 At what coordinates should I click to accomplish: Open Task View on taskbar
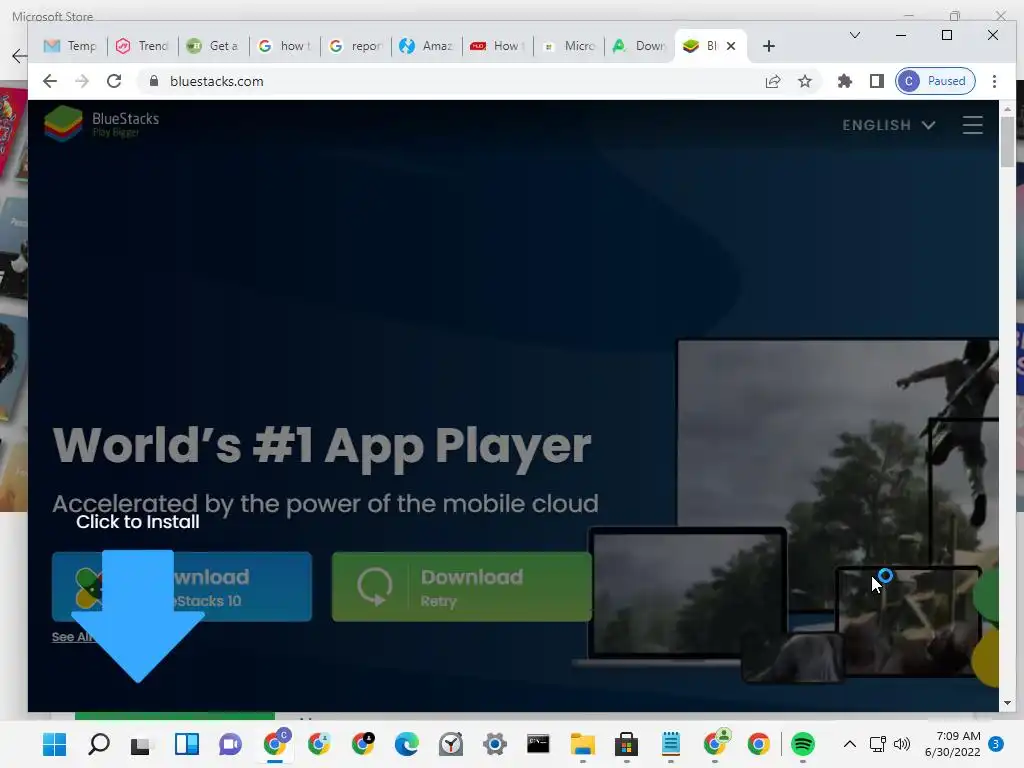[142, 744]
